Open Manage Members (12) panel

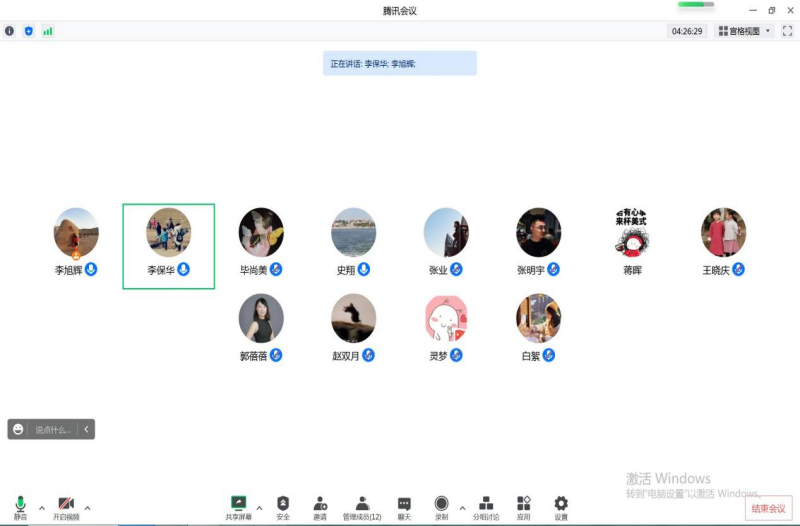[362, 508]
